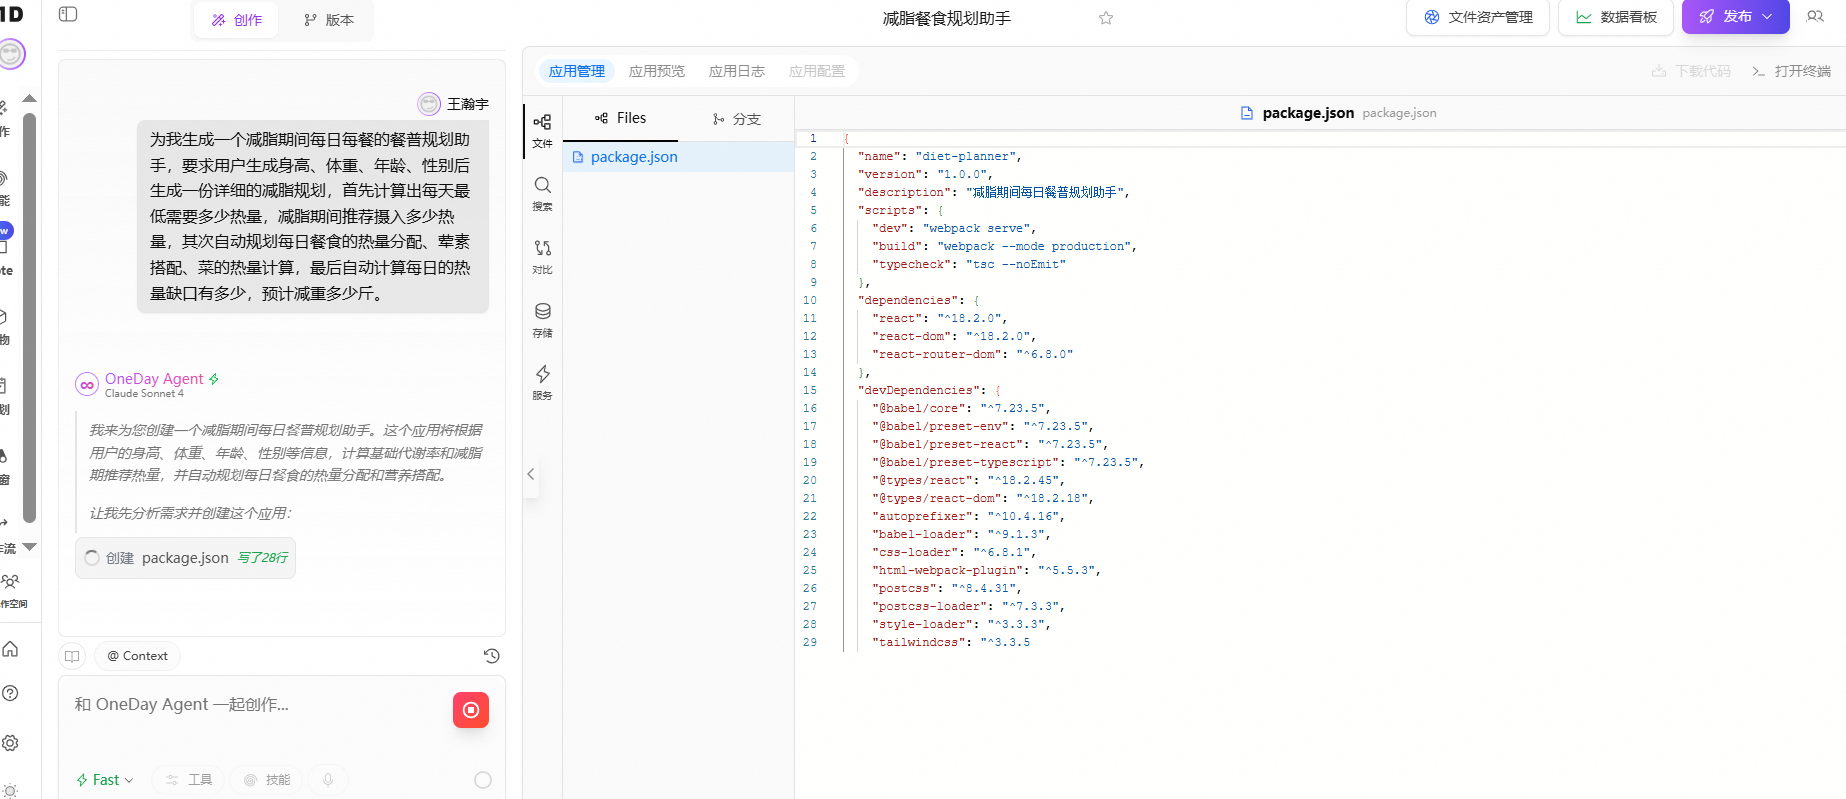Switch to the 版本 tab
The image size is (1846, 799).
[x=329, y=20]
